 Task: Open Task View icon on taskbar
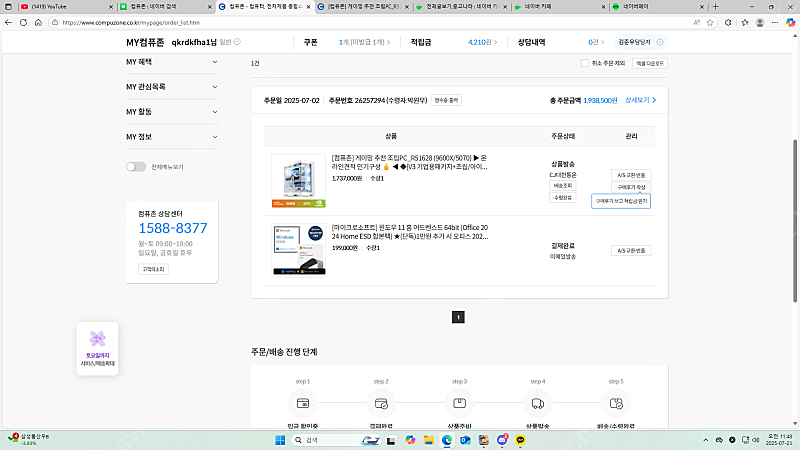[391, 440]
